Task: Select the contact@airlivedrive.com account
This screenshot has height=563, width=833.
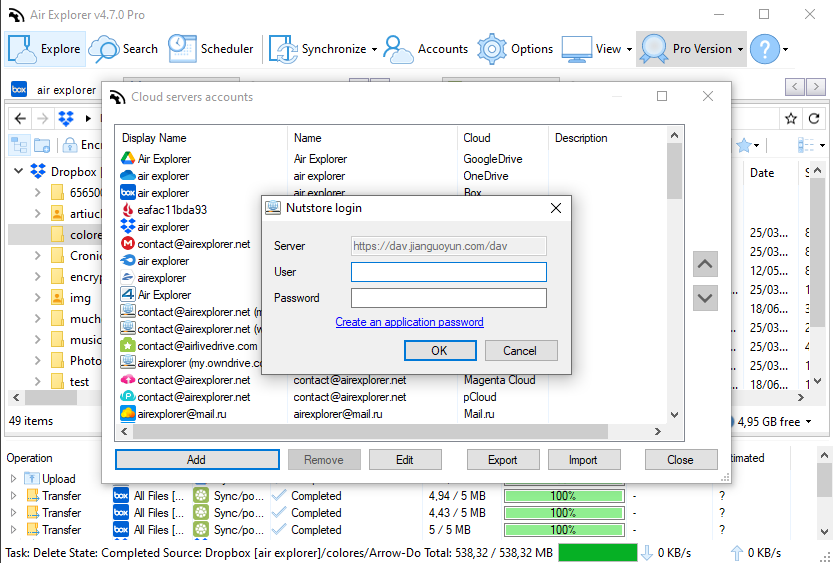Action: pos(190,346)
